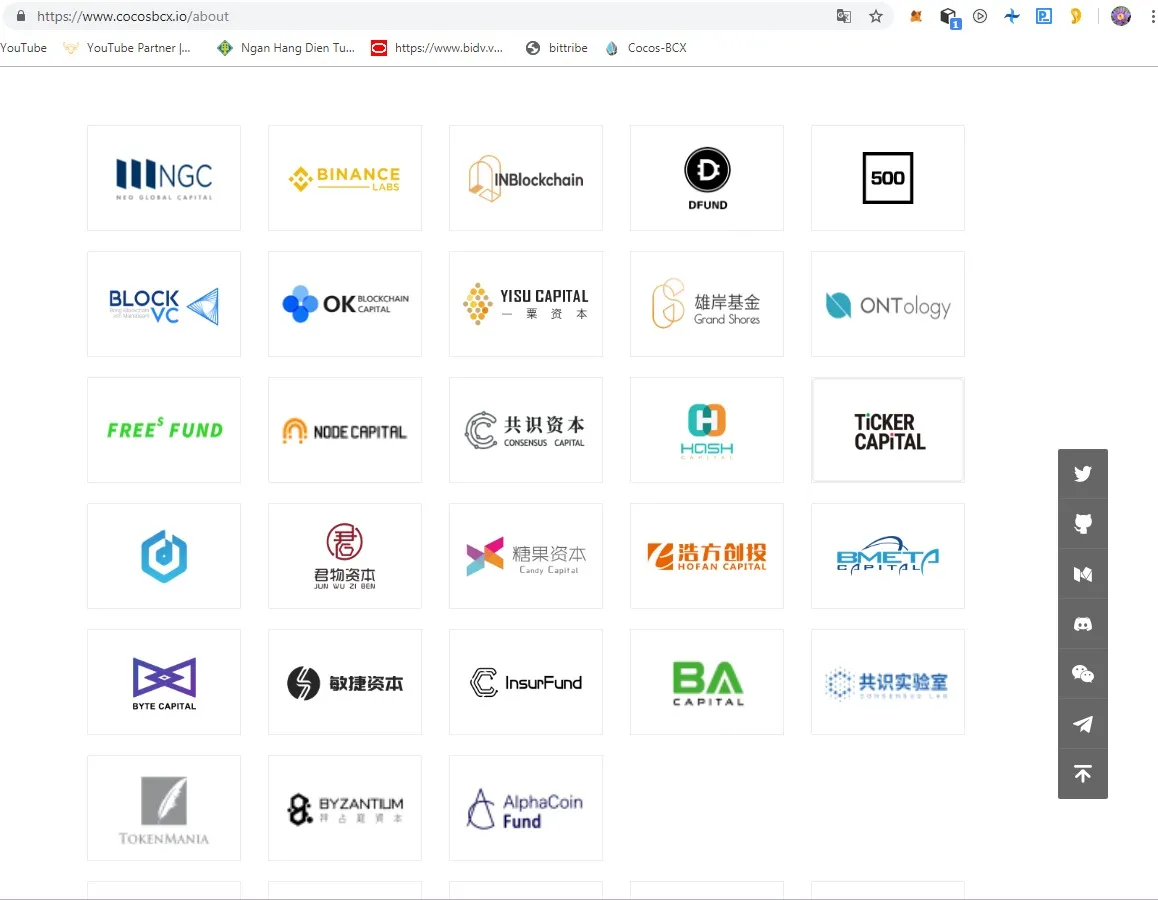Click the blue hexagon logo card
The width and height of the screenshot is (1158, 900).
[x=164, y=556]
